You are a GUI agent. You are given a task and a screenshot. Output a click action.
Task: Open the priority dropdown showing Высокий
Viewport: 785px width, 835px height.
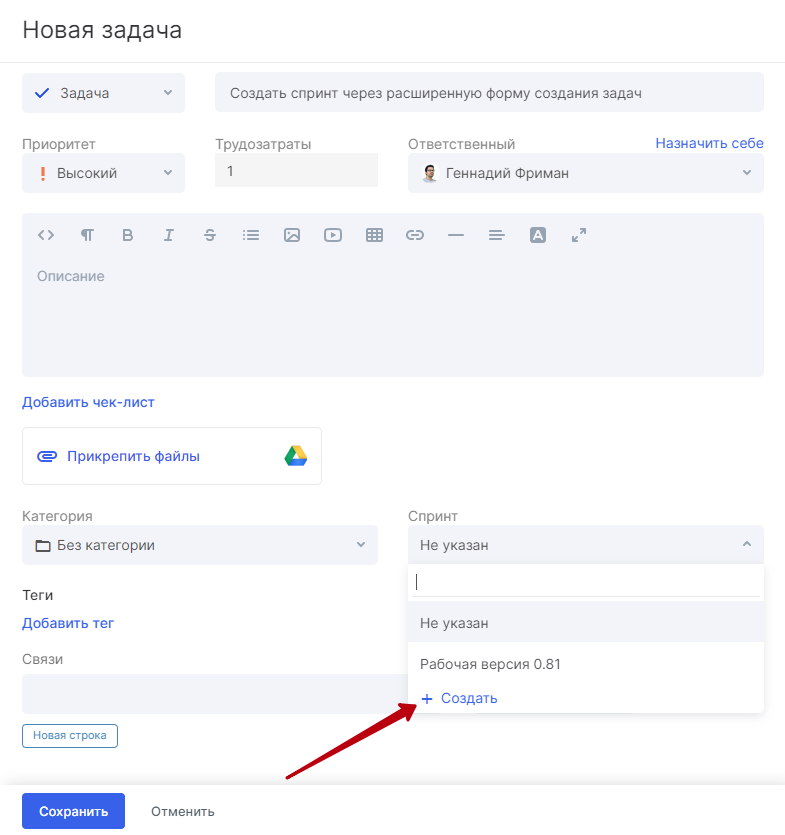point(103,173)
